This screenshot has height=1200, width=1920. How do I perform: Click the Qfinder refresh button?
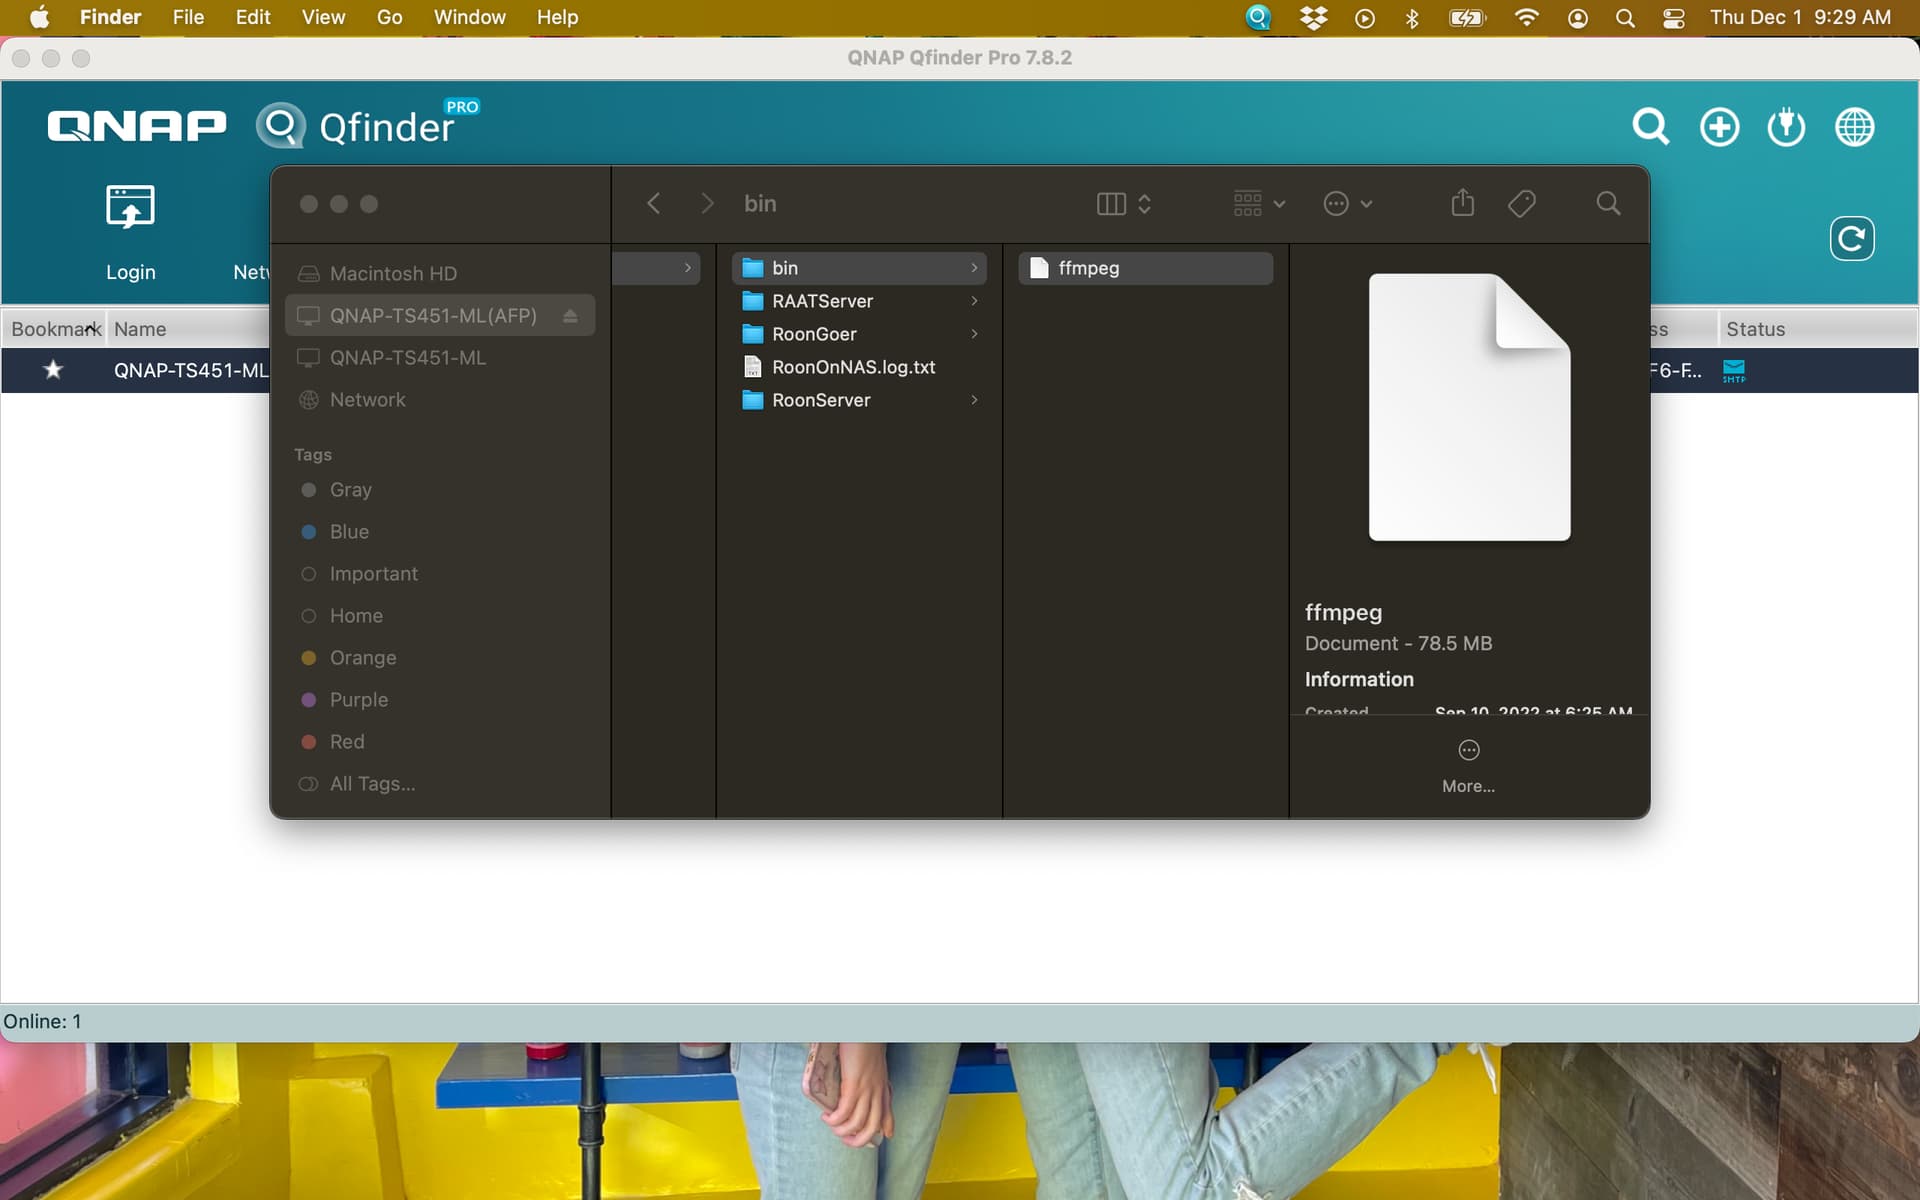(1851, 238)
